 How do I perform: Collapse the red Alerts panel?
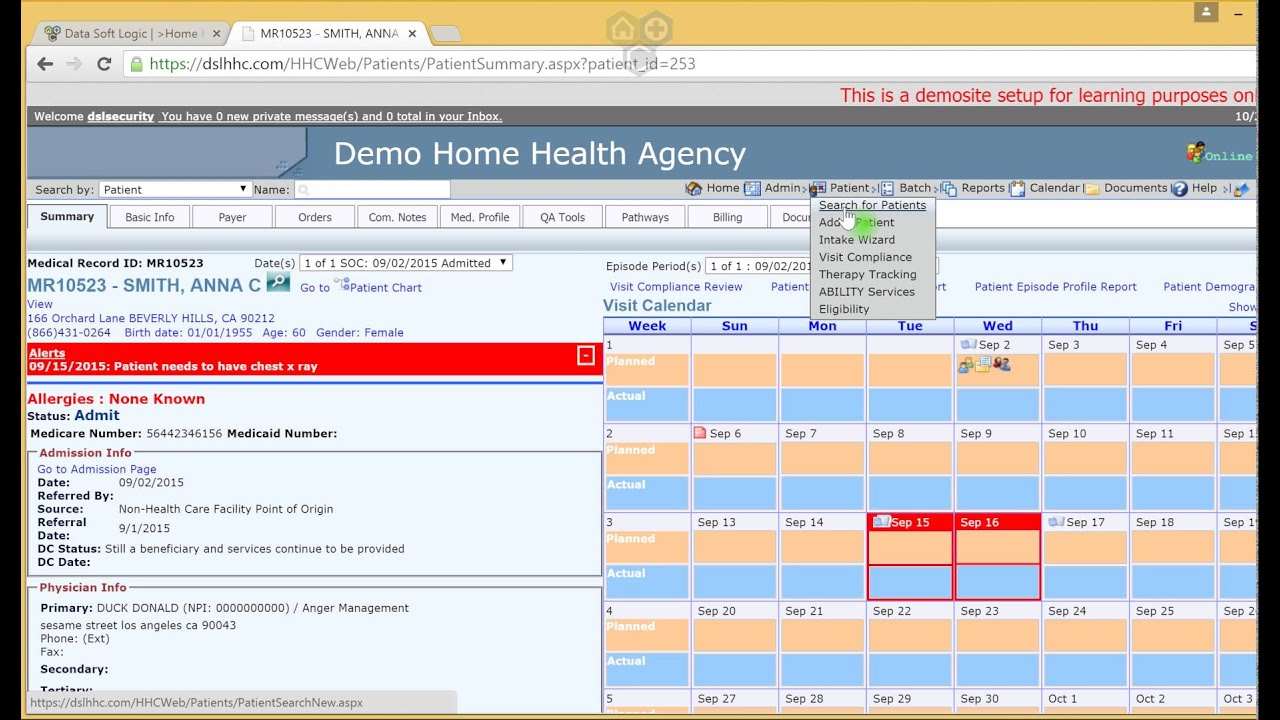tap(586, 356)
